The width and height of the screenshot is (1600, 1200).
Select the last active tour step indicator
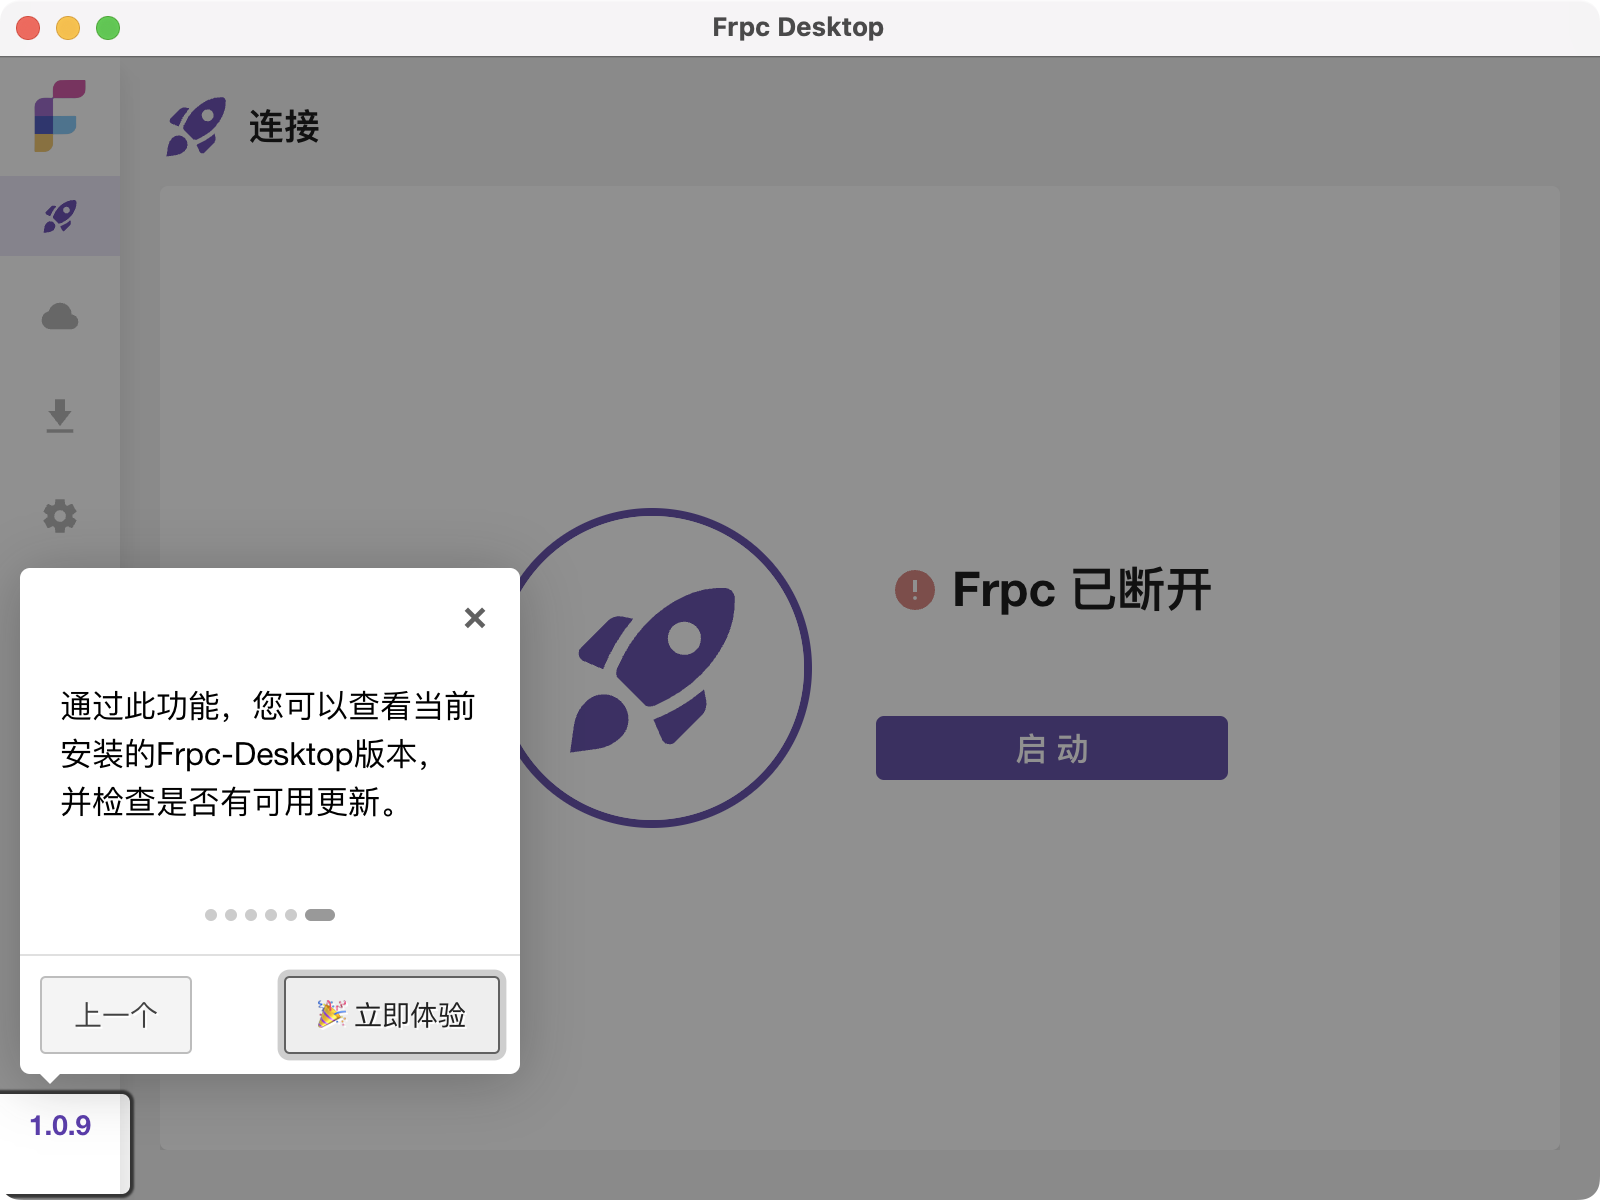point(320,915)
